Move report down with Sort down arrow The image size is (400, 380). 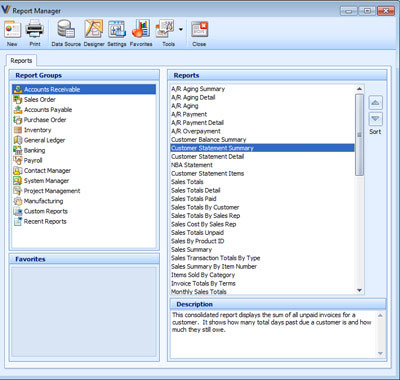[x=375, y=119]
